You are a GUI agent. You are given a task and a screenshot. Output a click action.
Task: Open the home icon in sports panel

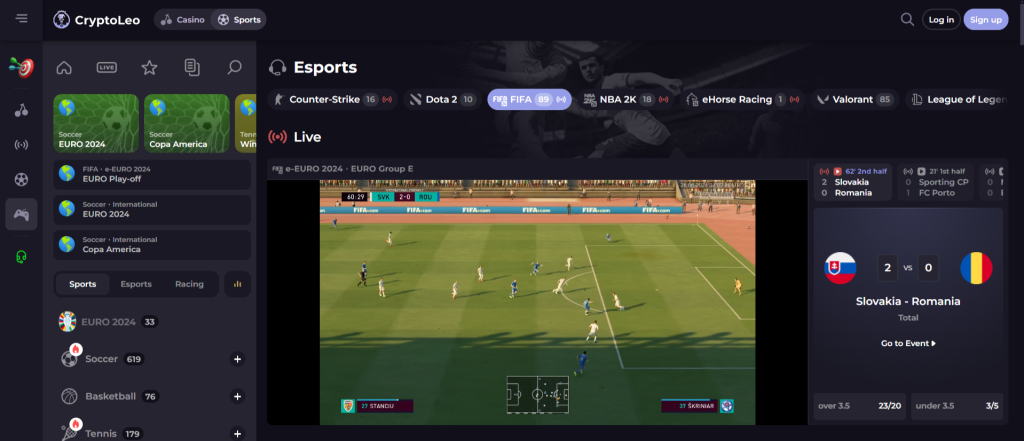click(x=64, y=67)
